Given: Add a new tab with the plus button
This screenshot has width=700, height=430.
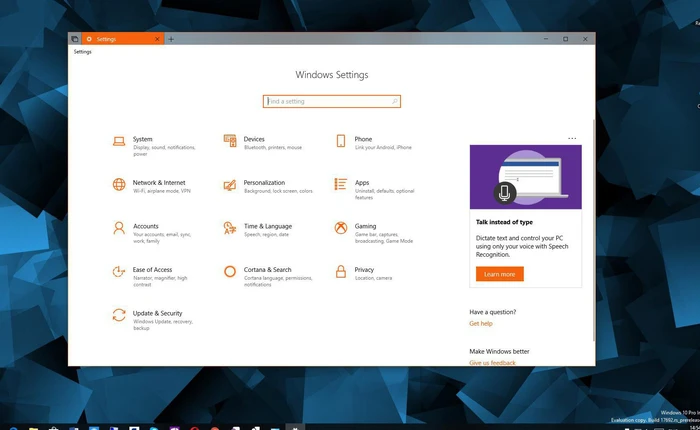Looking at the screenshot, I should click(171, 39).
